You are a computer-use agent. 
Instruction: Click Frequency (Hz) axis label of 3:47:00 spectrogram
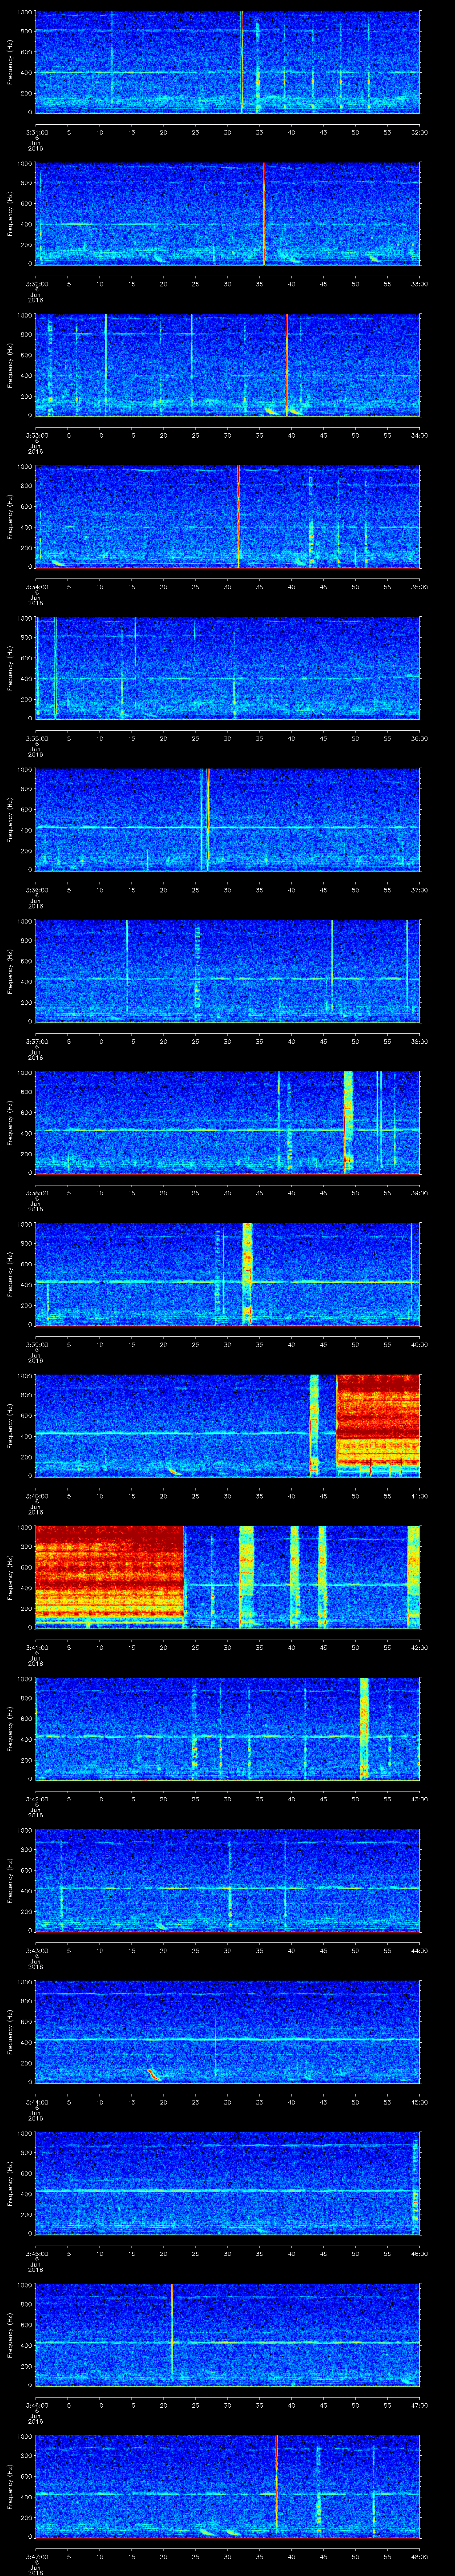pos(10,2486)
